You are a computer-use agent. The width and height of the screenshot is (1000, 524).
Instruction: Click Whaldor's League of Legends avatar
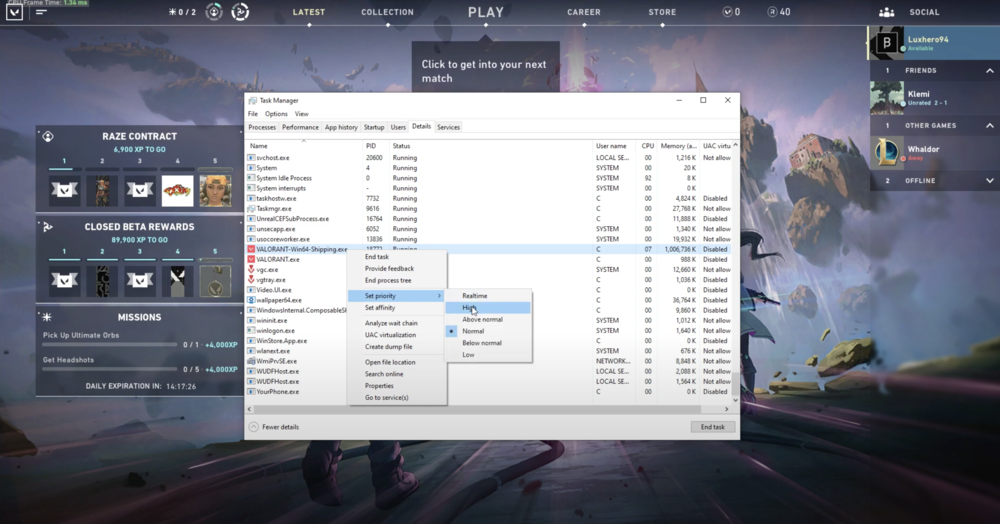click(886, 153)
